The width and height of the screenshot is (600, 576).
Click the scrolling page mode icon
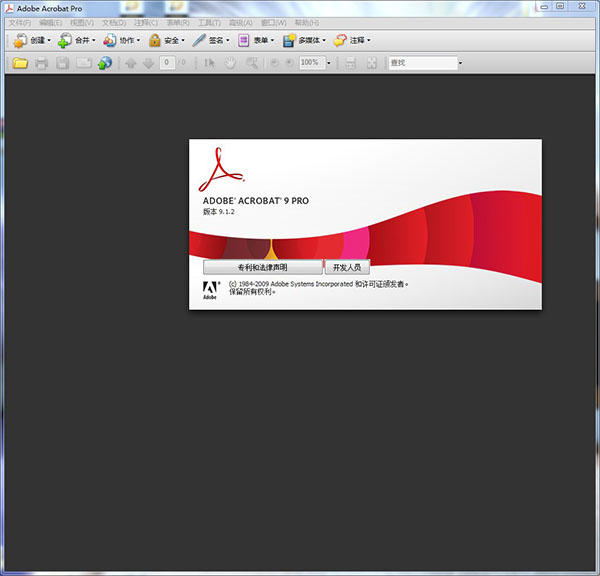tap(351, 63)
